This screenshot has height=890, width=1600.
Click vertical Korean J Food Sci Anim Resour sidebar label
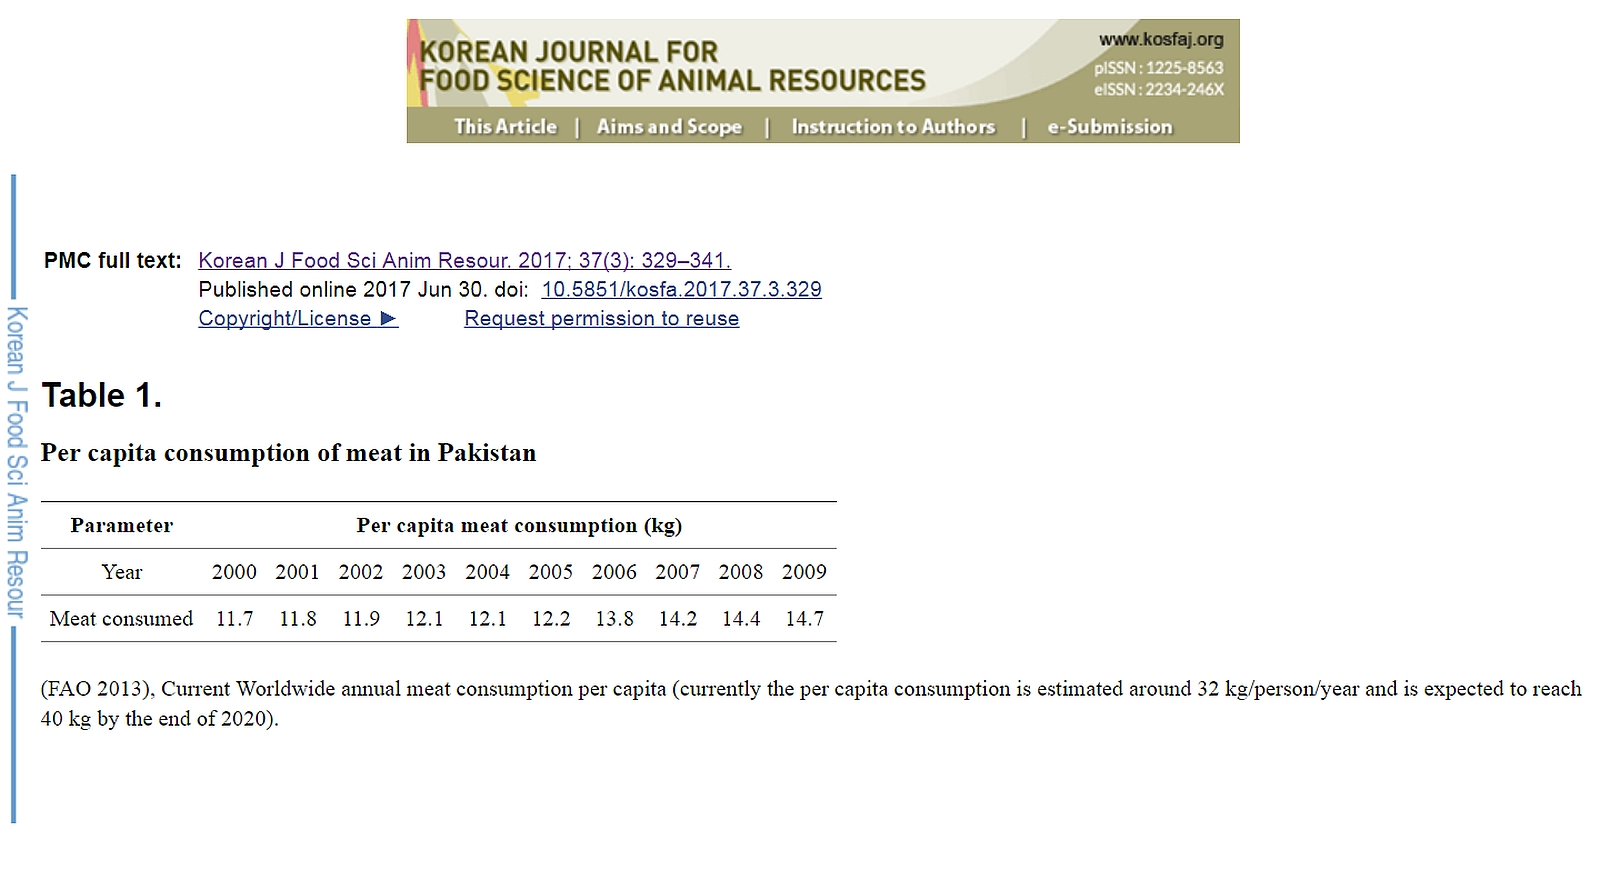coord(16,462)
